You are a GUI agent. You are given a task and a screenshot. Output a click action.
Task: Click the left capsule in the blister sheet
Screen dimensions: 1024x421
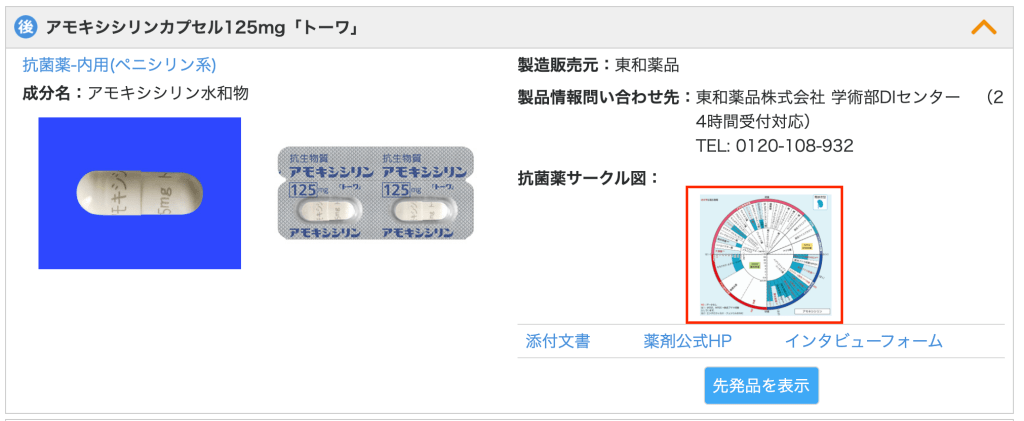pos(327,210)
